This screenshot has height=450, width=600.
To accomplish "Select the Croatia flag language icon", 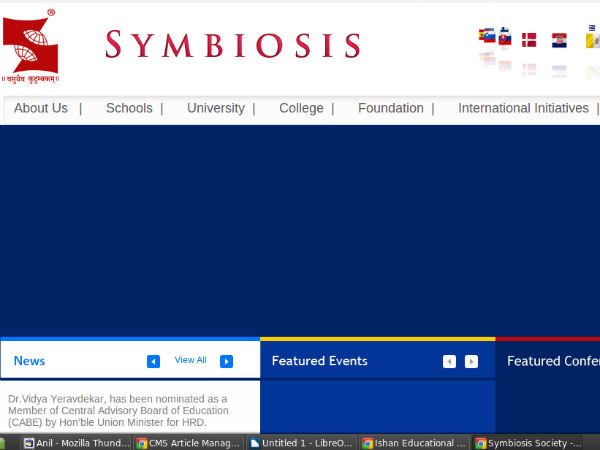I will 559,40.
